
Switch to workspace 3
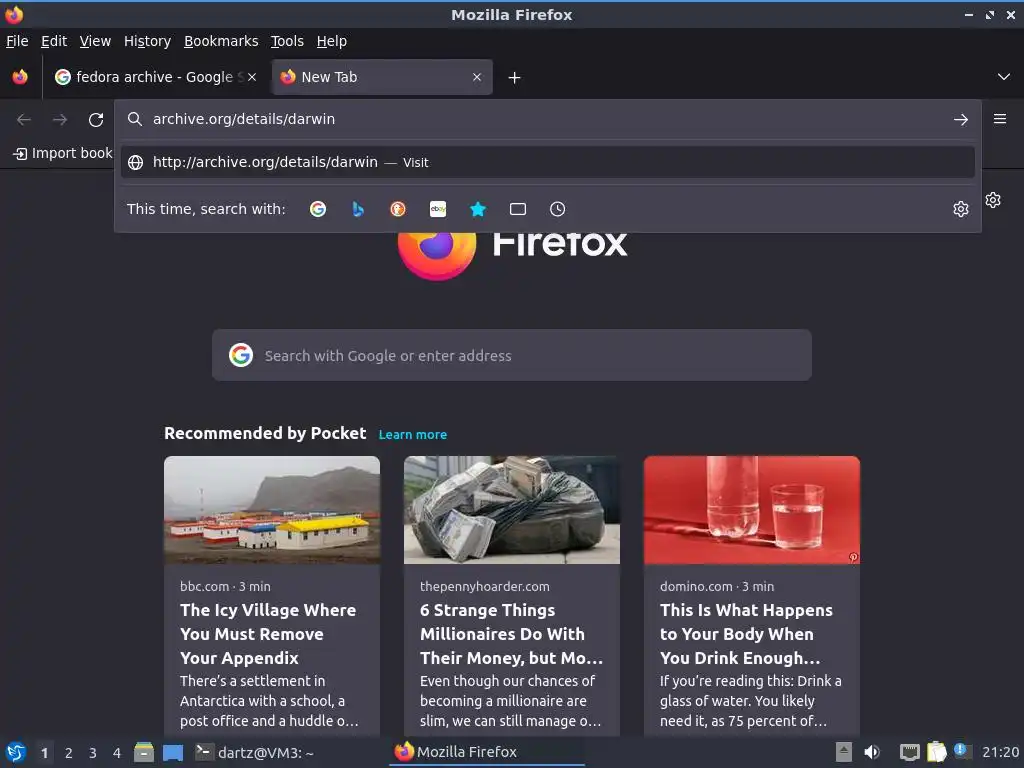coord(93,753)
